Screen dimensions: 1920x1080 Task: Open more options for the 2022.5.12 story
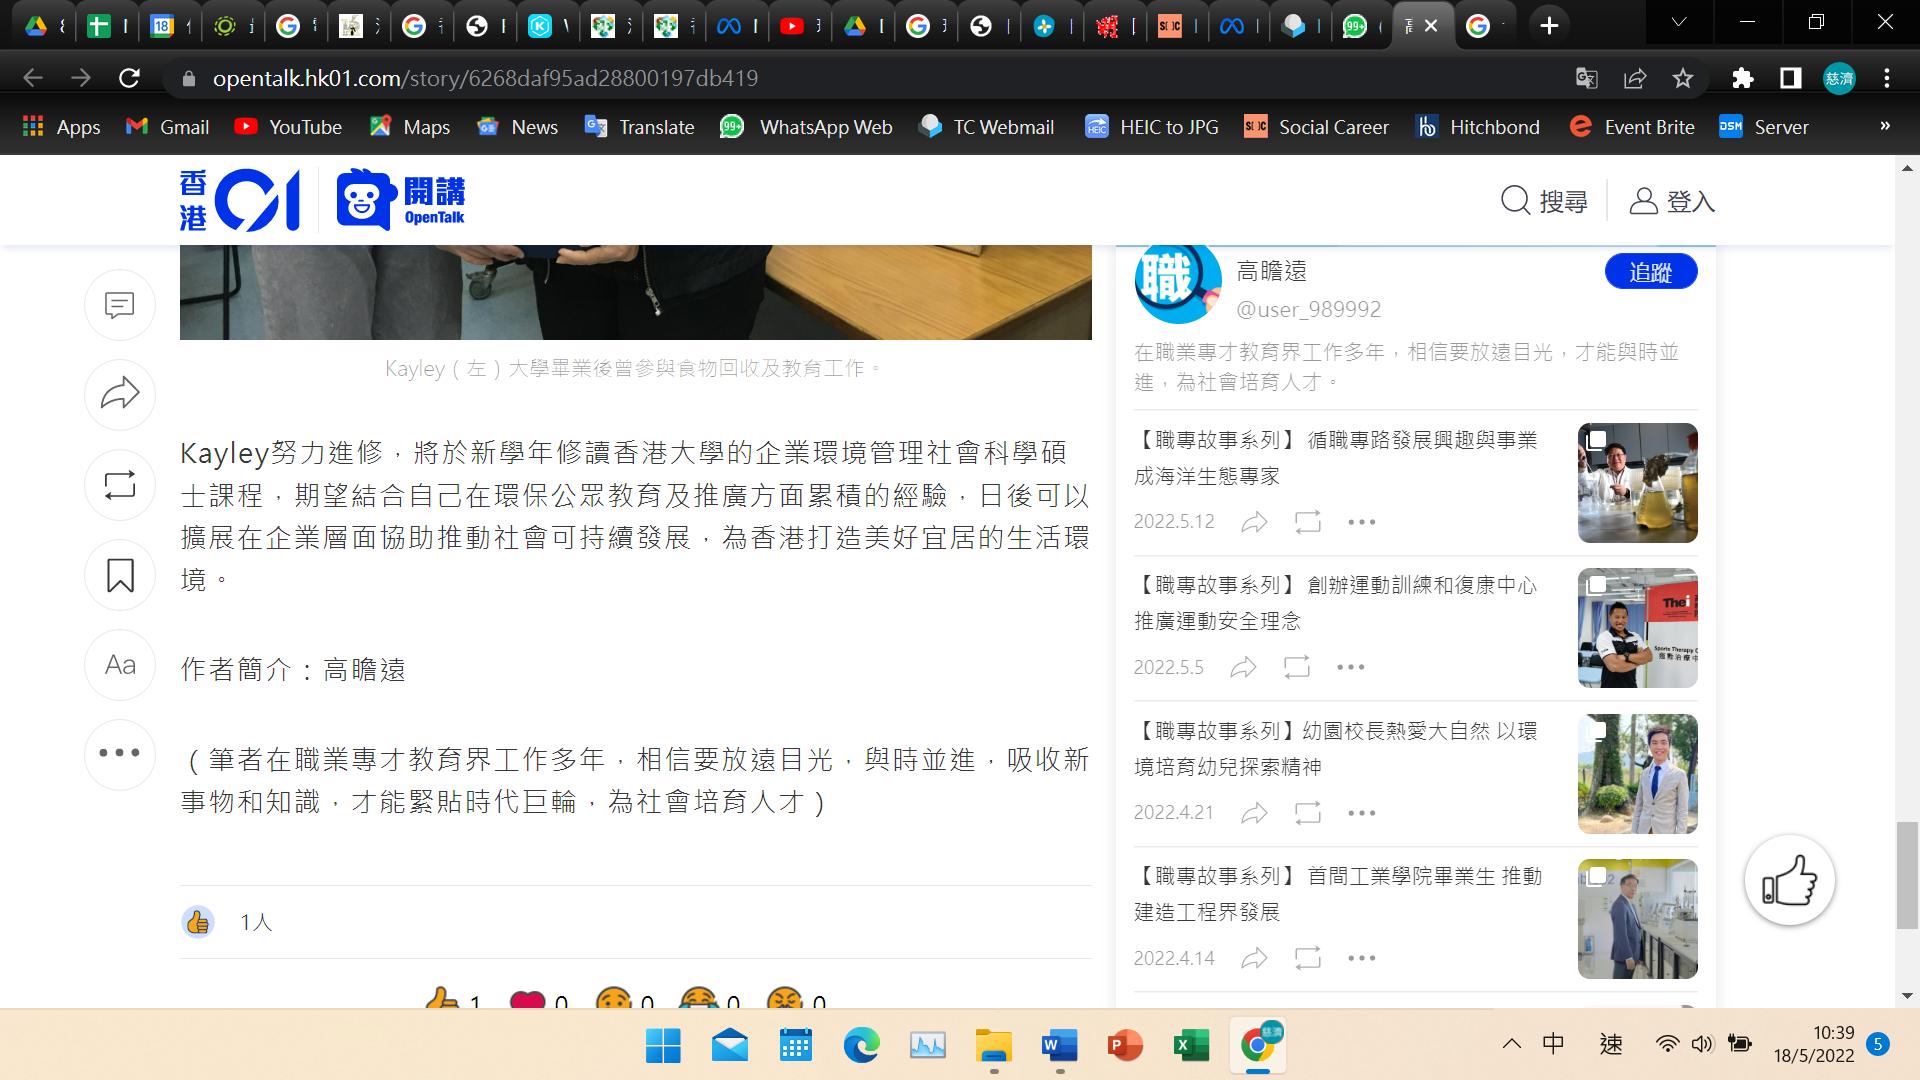[1361, 522]
